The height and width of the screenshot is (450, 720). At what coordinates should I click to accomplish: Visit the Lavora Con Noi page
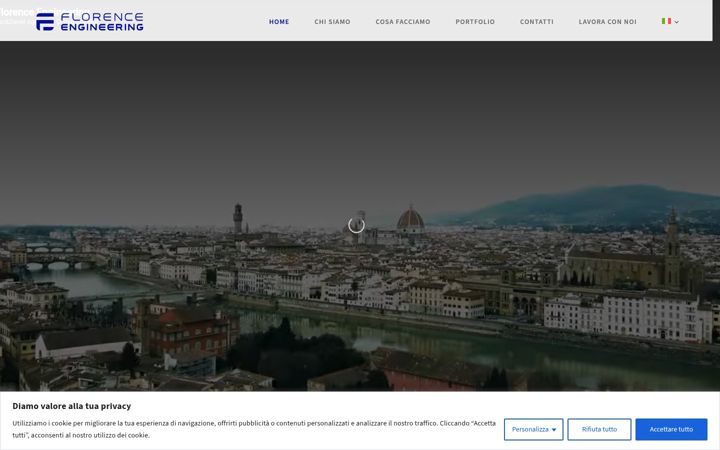pyautogui.click(x=607, y=22)
